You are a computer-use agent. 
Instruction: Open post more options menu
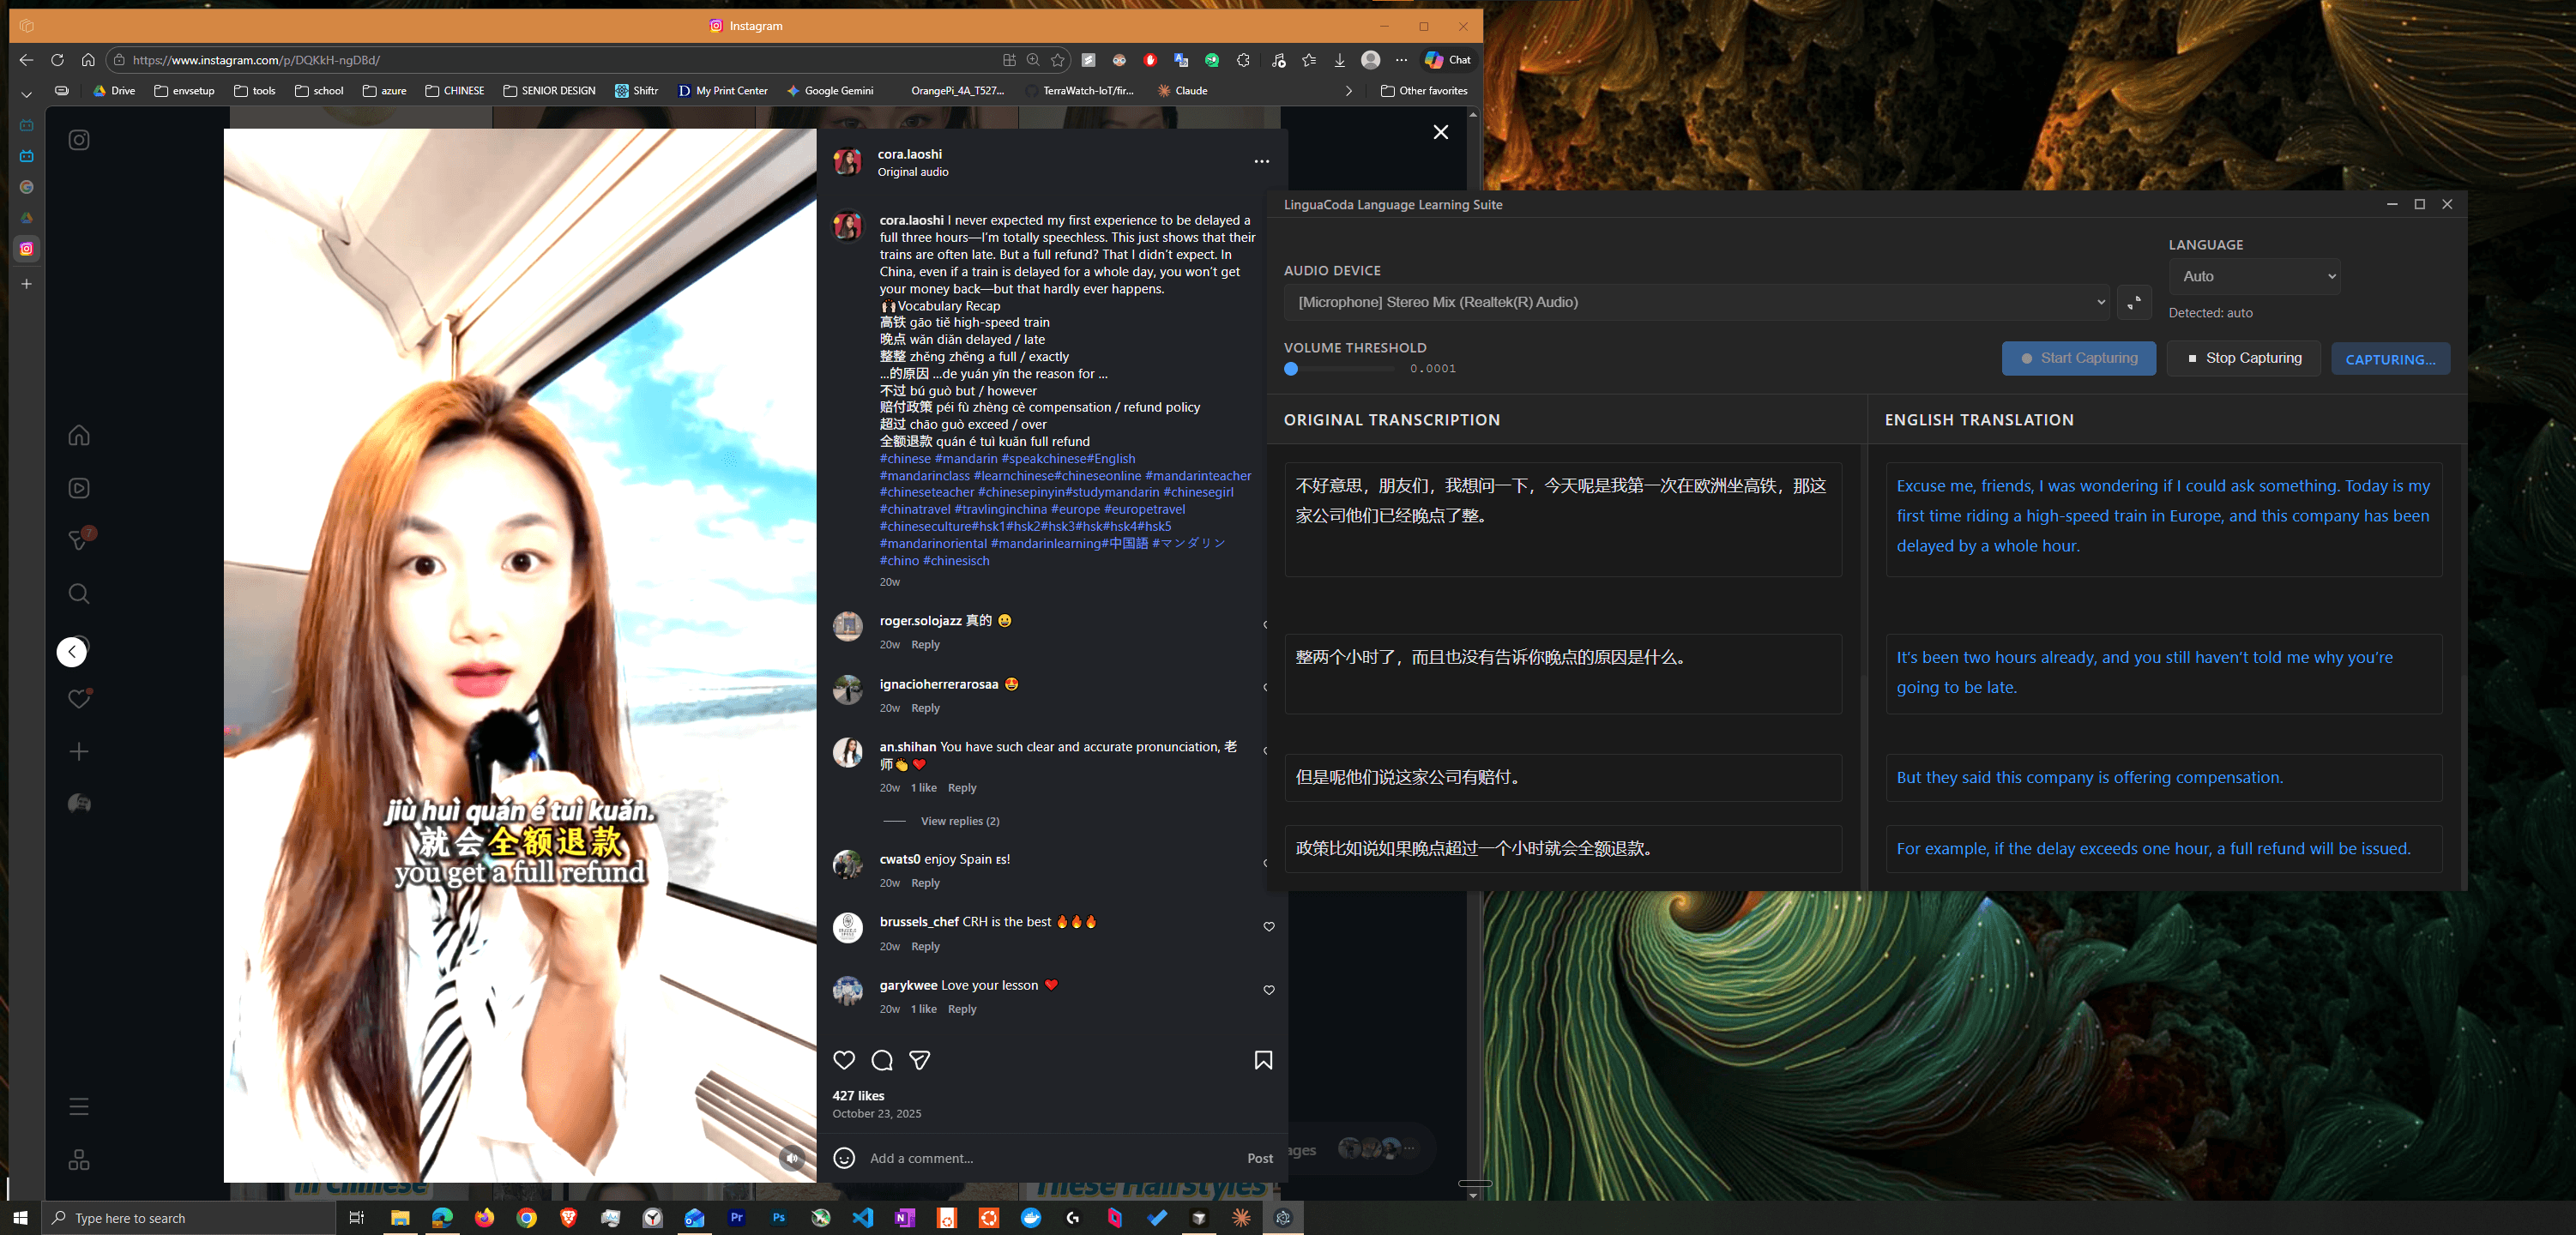pyautogui.click(x=1261, y=162)
